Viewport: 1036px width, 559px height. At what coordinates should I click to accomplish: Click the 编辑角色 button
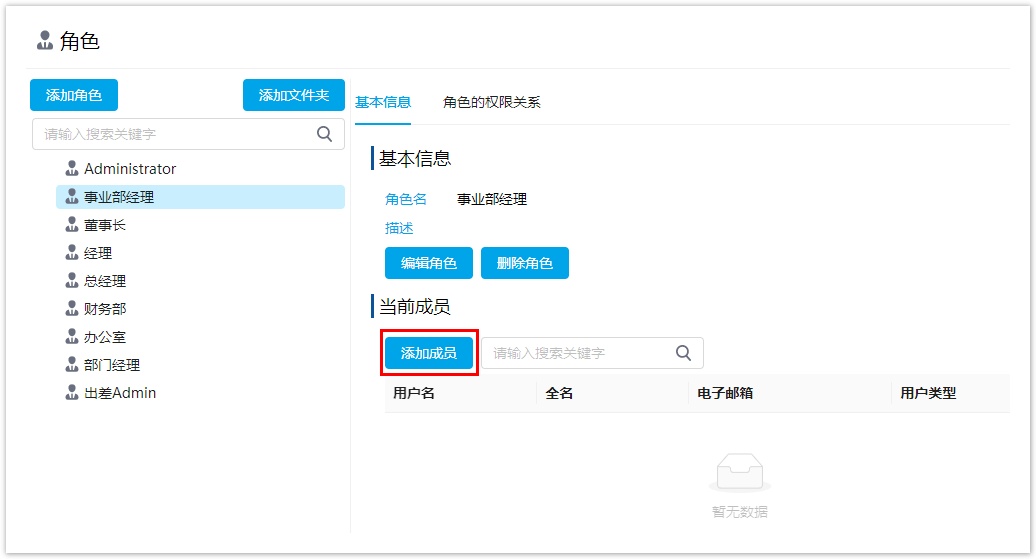429,263
